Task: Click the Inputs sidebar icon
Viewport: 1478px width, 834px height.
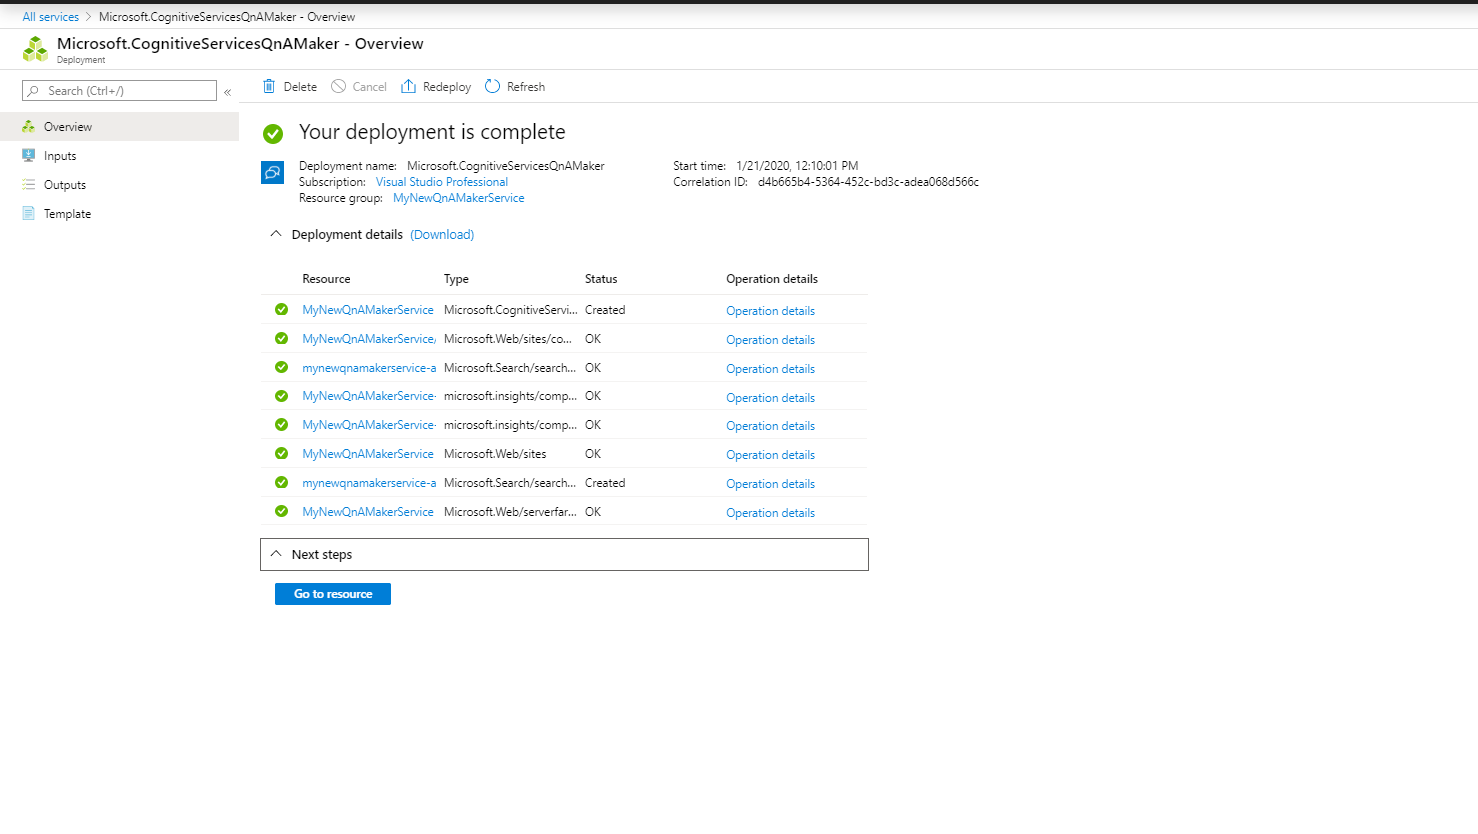Action: (28, 156)
